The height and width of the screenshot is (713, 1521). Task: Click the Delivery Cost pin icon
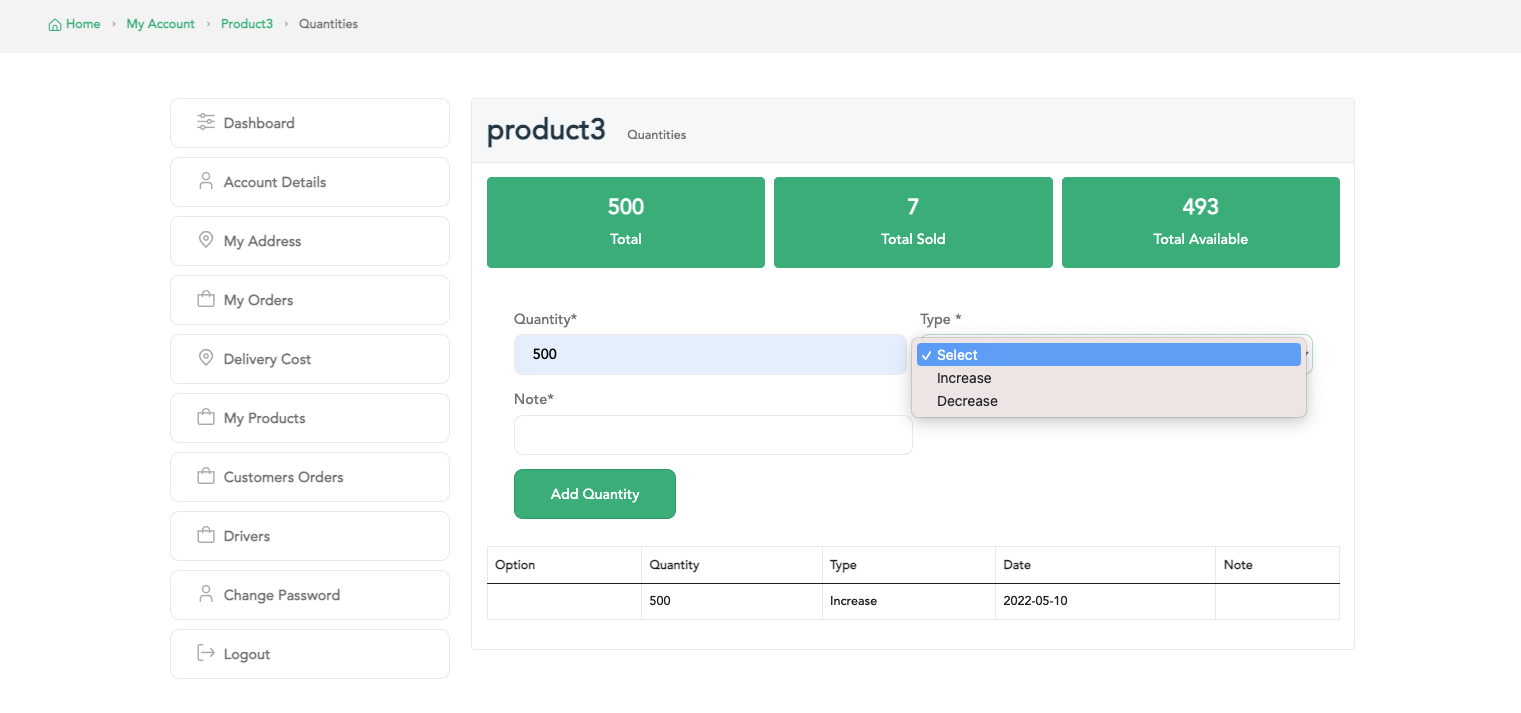(206, 358)
